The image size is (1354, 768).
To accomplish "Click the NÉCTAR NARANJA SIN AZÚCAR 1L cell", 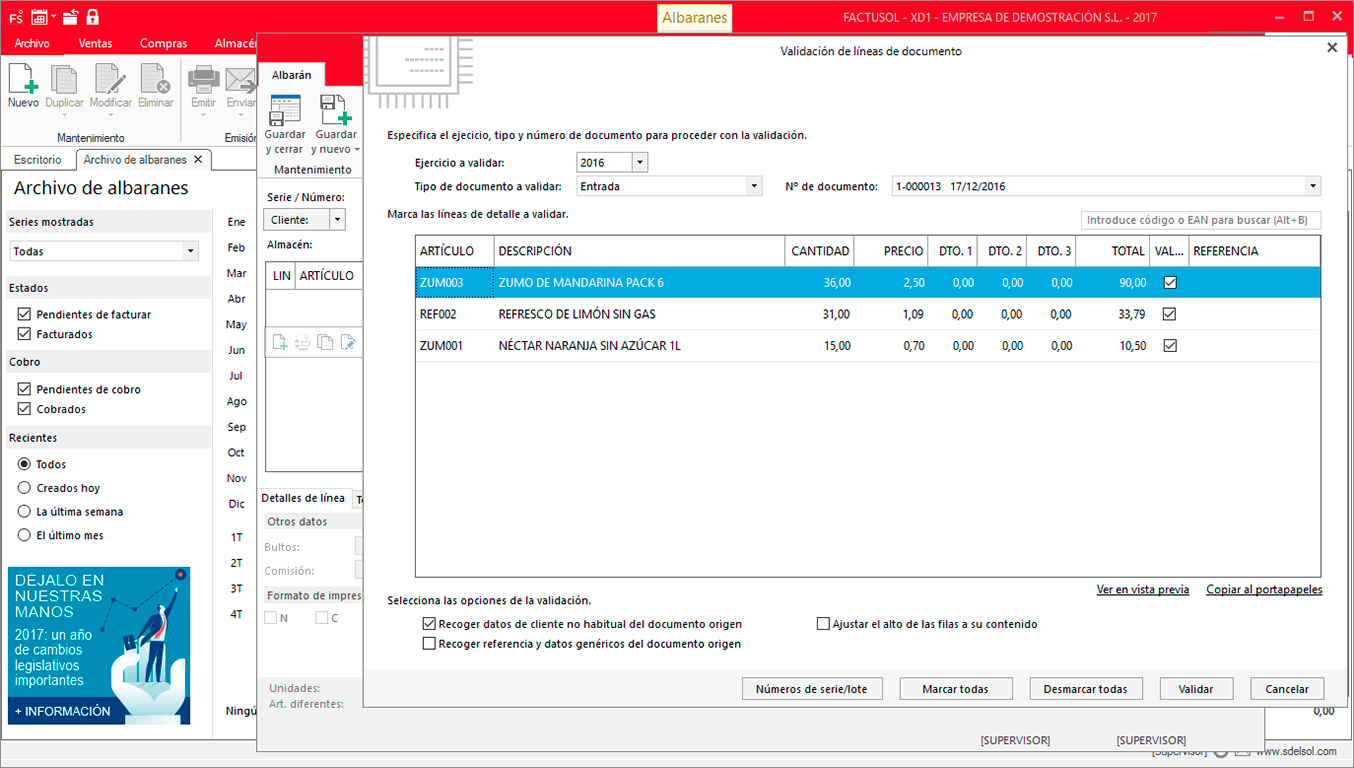I will point(639,346).
